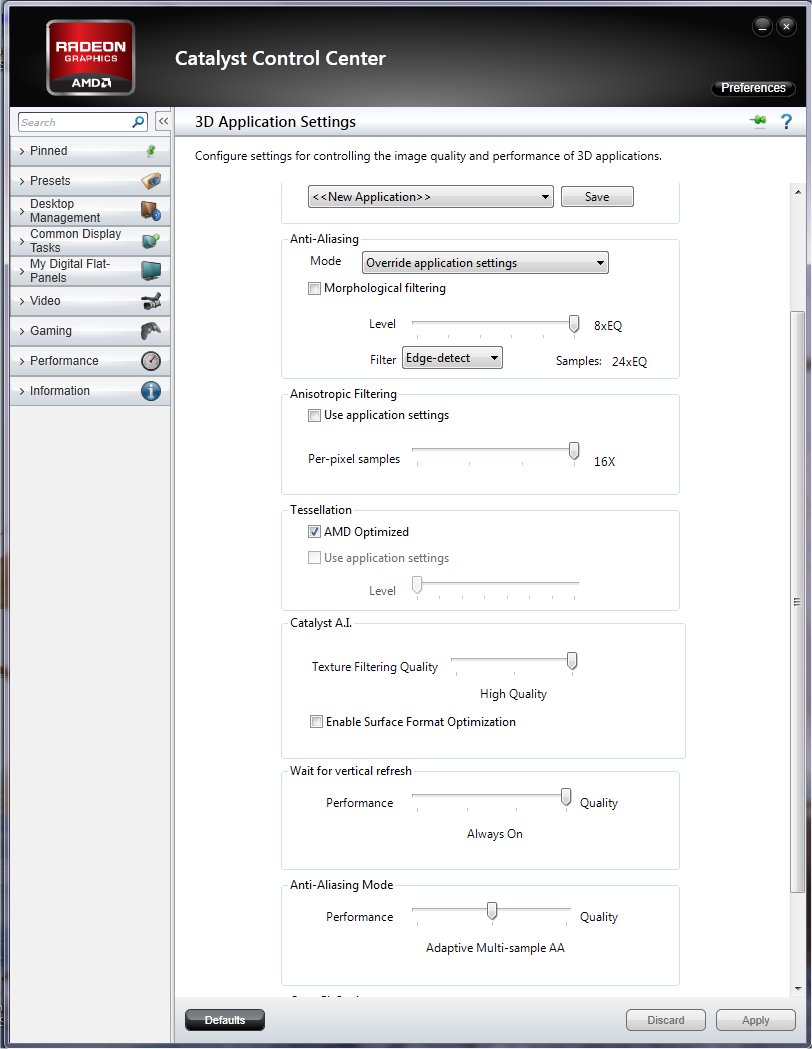Enable Surface Format Optimization checkbox

pos(316,722)
